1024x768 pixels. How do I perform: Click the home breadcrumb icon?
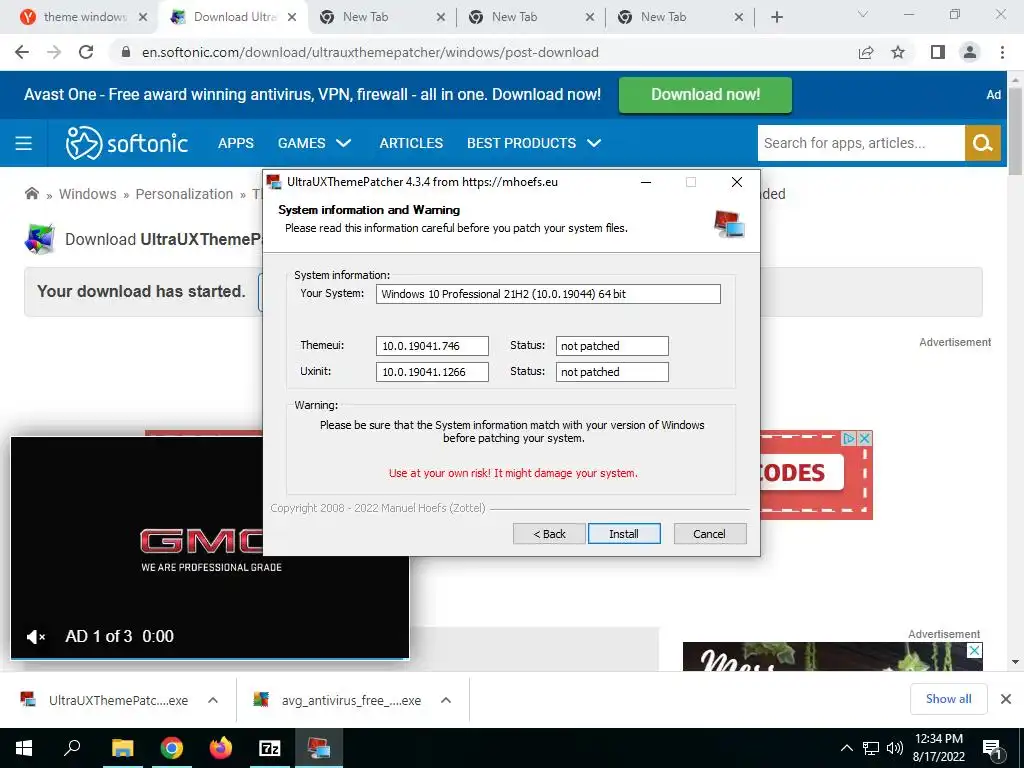click(31, 193)
